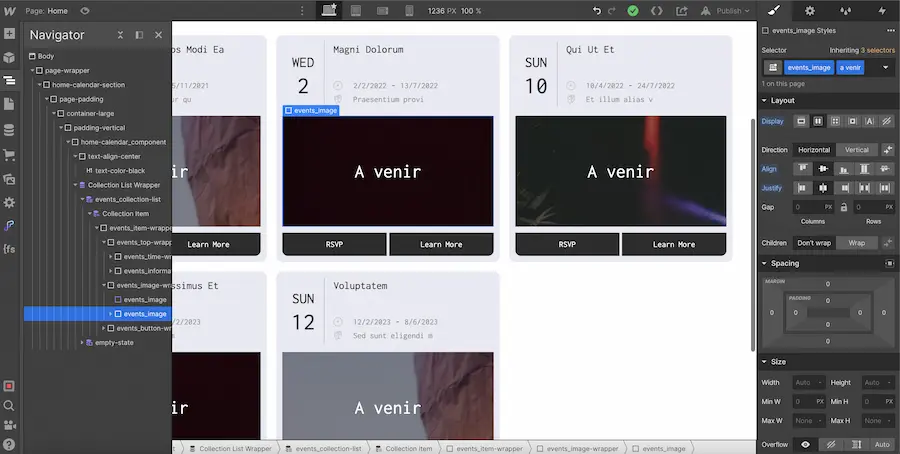Redo the last action

[x=612, y=11]
